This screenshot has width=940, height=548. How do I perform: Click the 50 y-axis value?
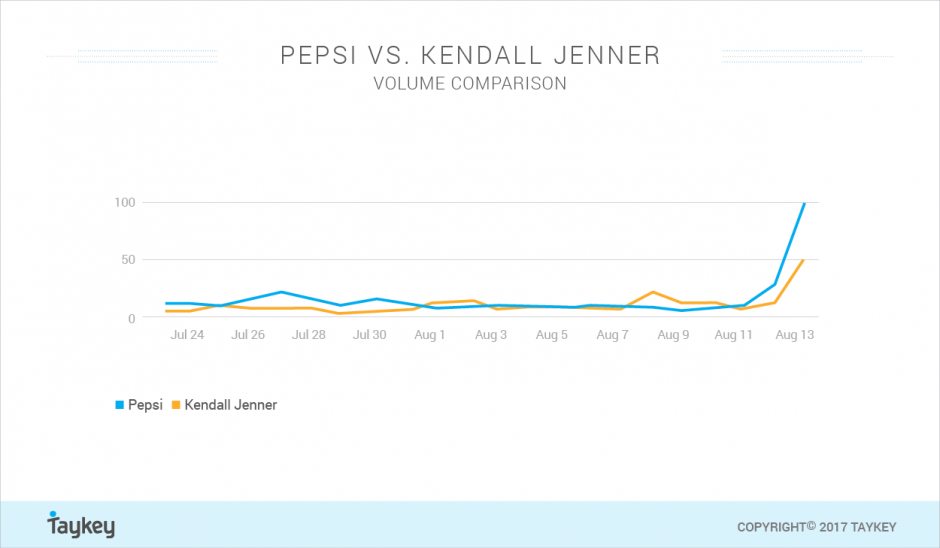[x=128, y=260]
